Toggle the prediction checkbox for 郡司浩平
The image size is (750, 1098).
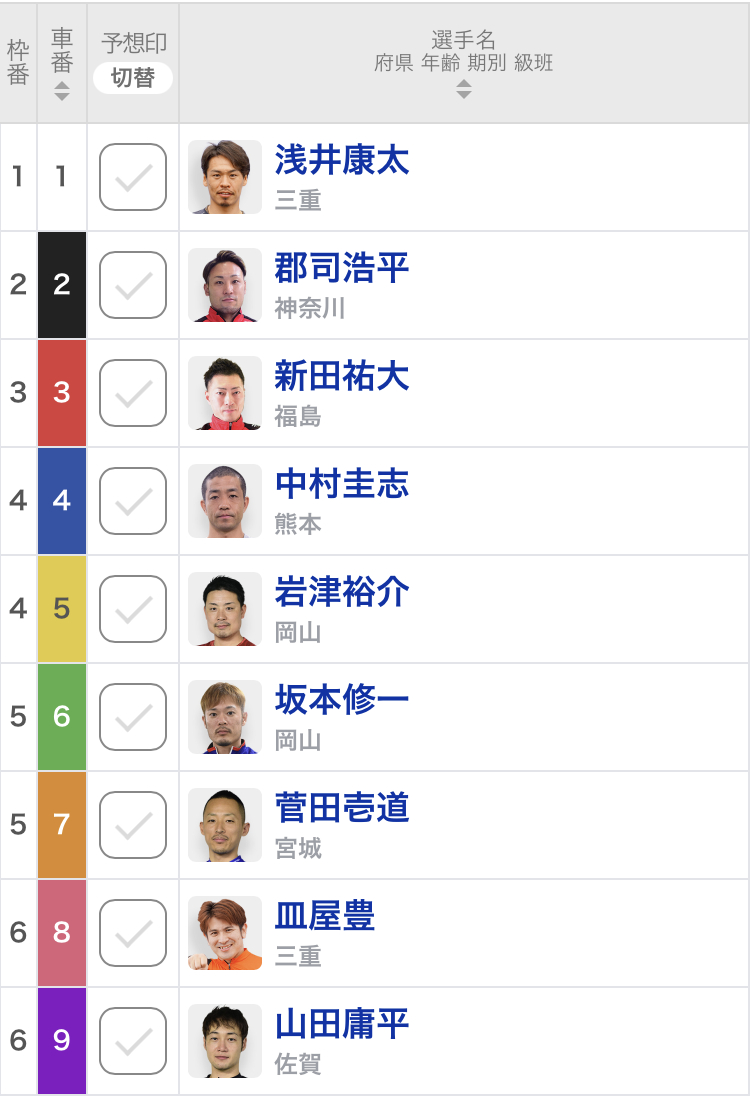[133, 285]
